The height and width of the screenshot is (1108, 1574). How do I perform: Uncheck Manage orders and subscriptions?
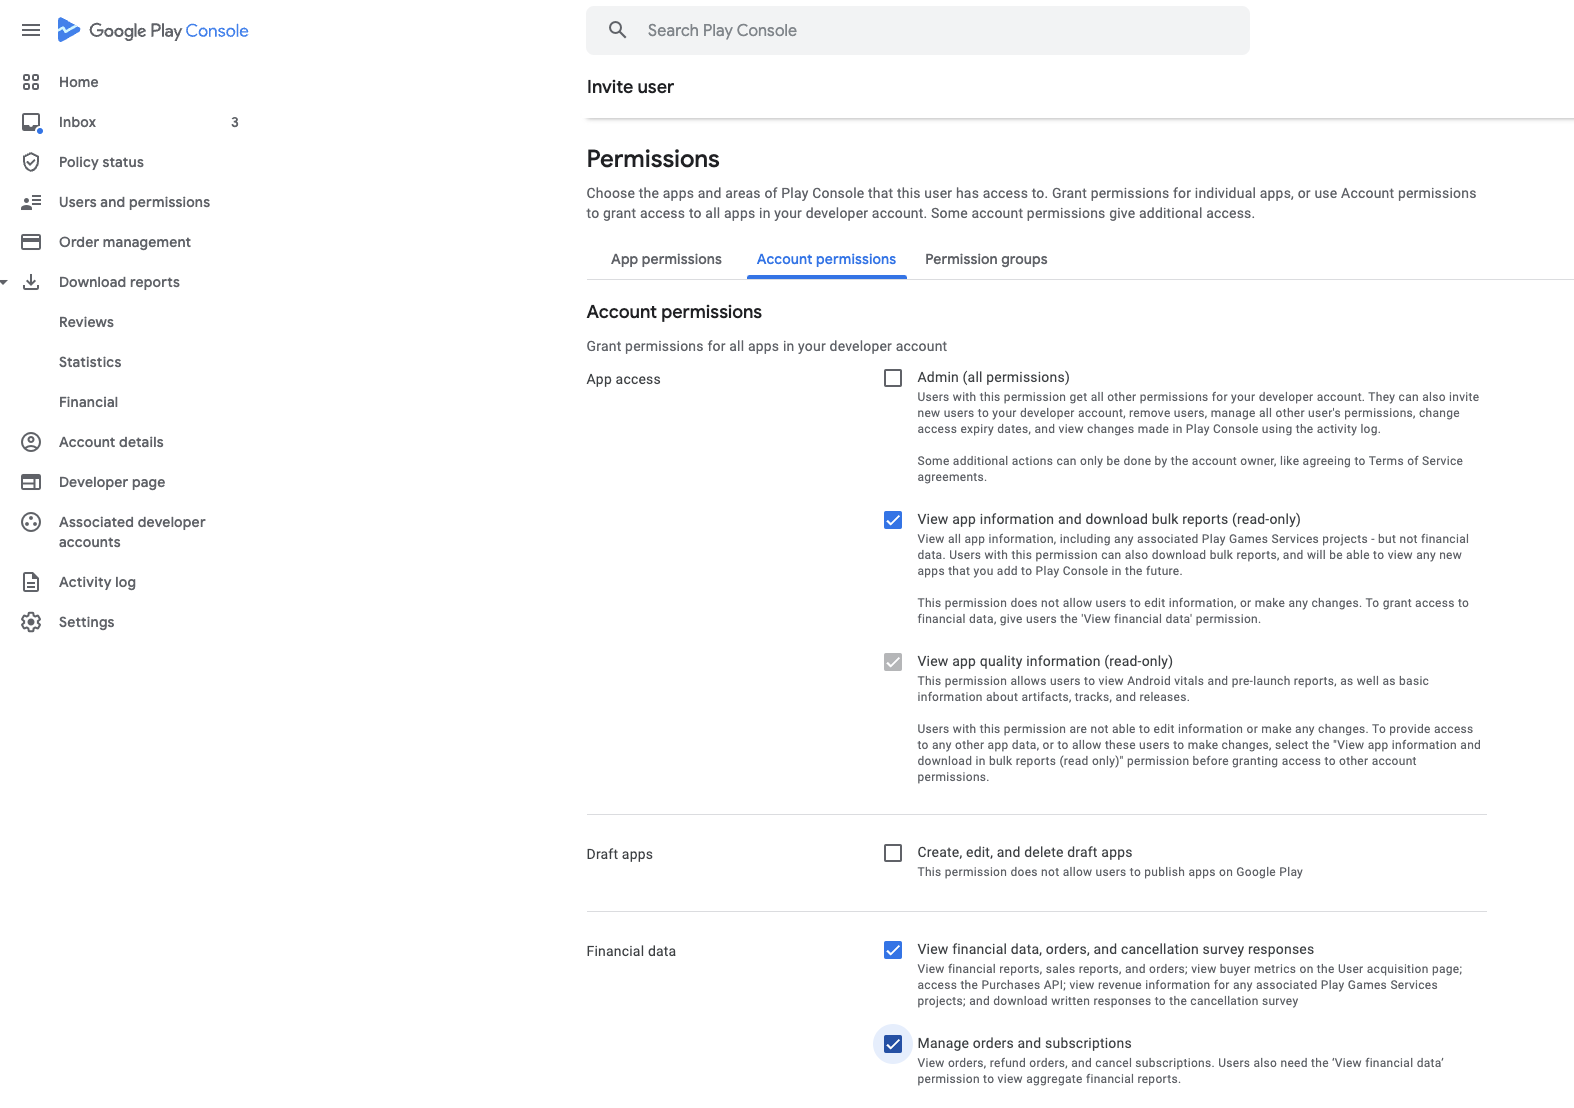point(892,1044)
